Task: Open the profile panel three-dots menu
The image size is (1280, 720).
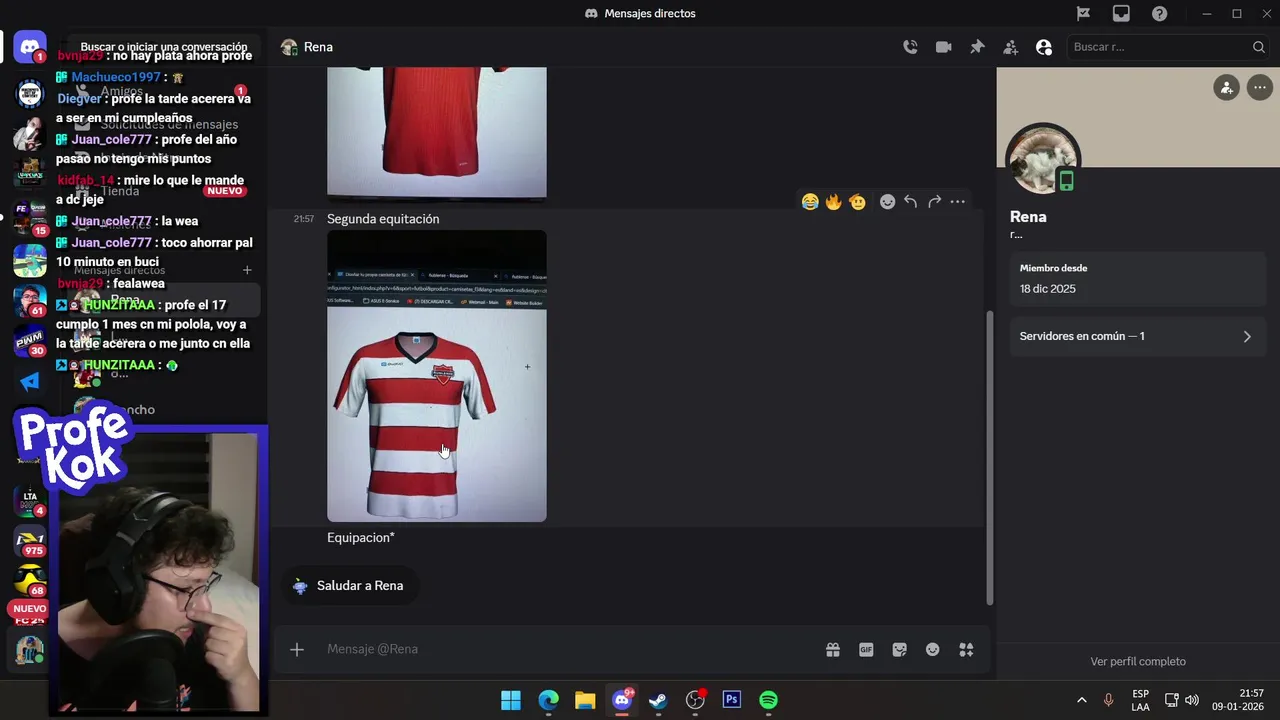Action: point(1259,88)
